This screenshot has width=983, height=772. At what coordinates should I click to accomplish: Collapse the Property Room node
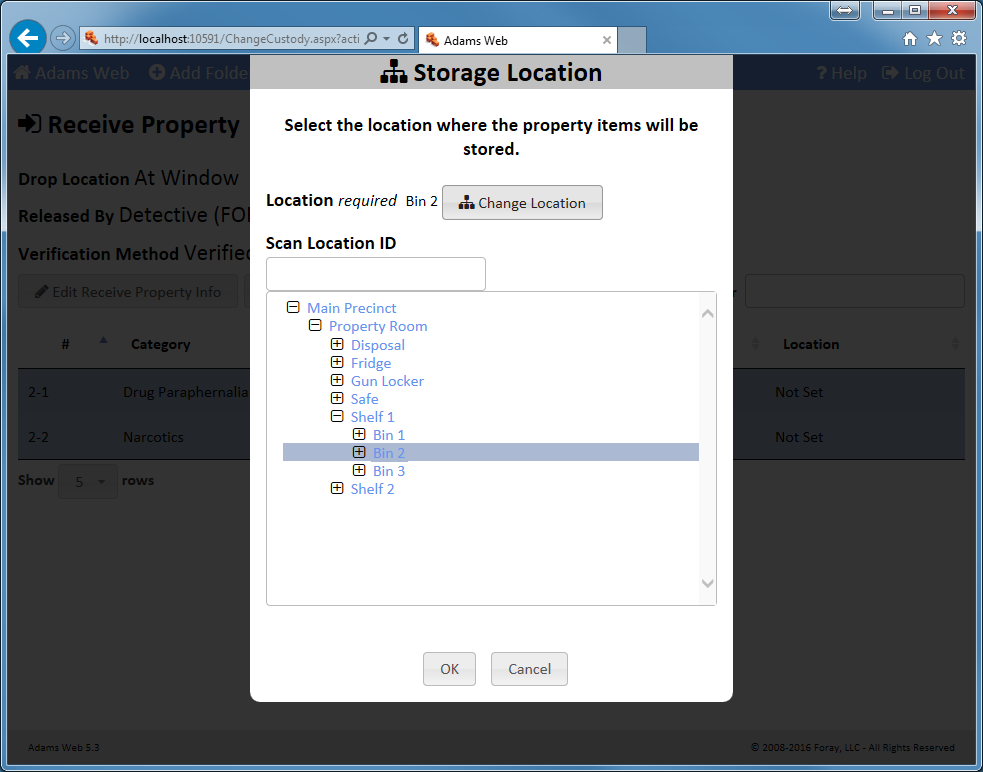[x=315, y=326]
